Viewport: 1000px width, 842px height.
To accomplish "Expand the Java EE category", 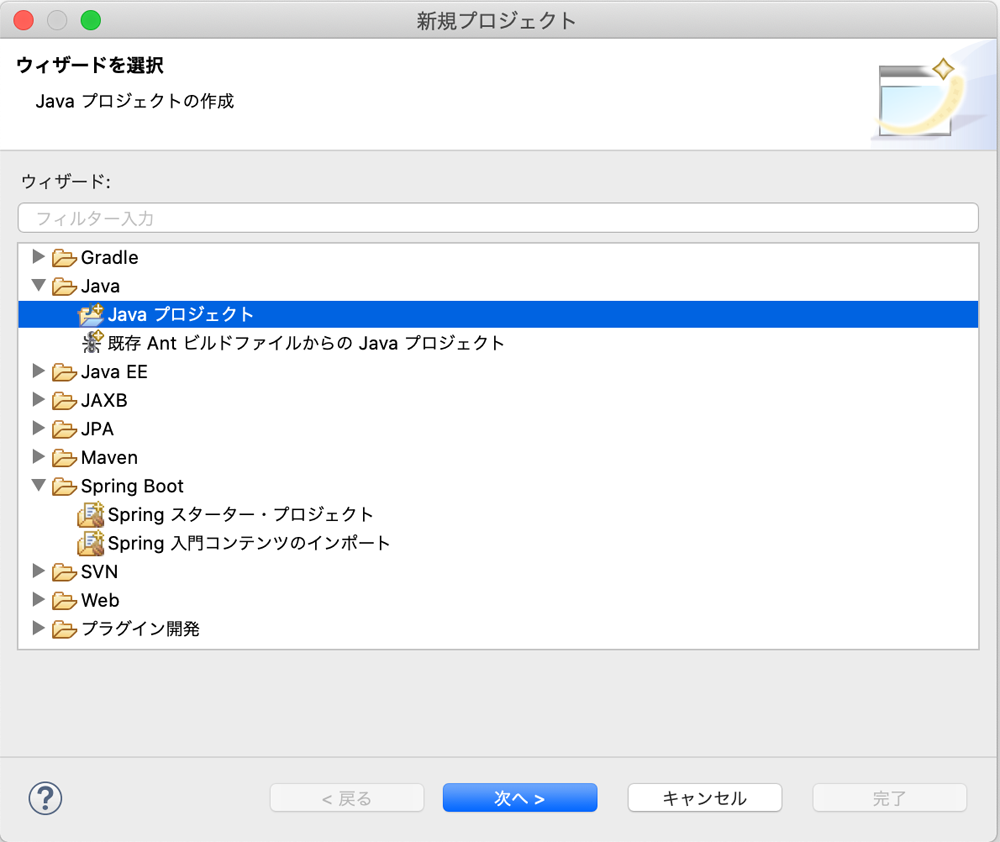I will (38, 371).
